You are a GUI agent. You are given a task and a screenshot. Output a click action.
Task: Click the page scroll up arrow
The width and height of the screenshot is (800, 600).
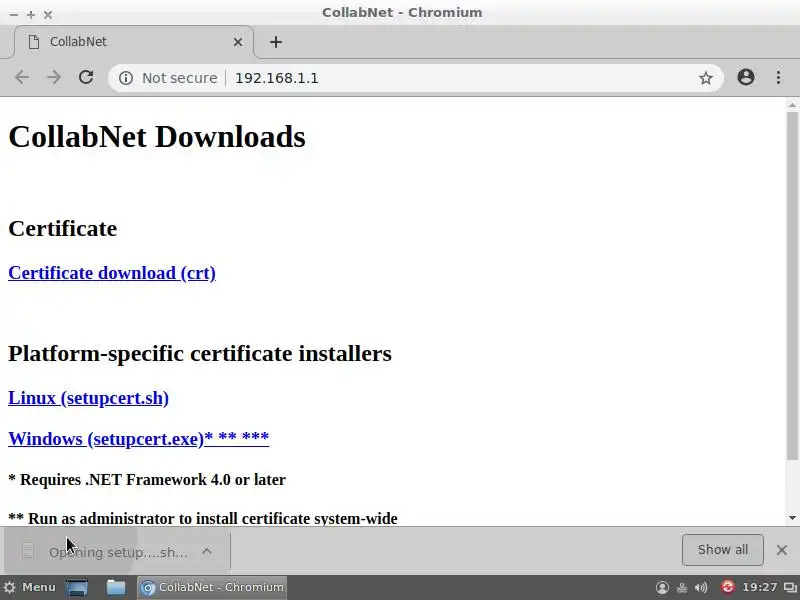click(792, 105)
